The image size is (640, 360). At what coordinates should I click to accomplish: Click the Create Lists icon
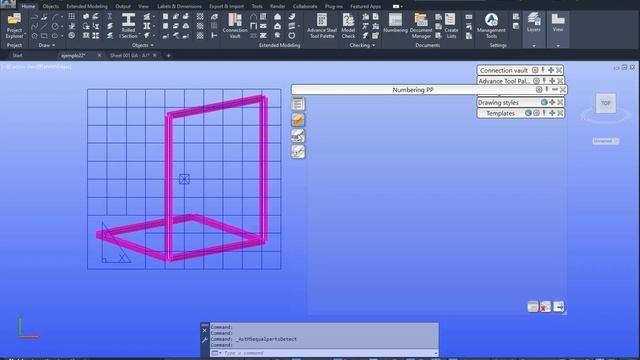coord(451,26)
